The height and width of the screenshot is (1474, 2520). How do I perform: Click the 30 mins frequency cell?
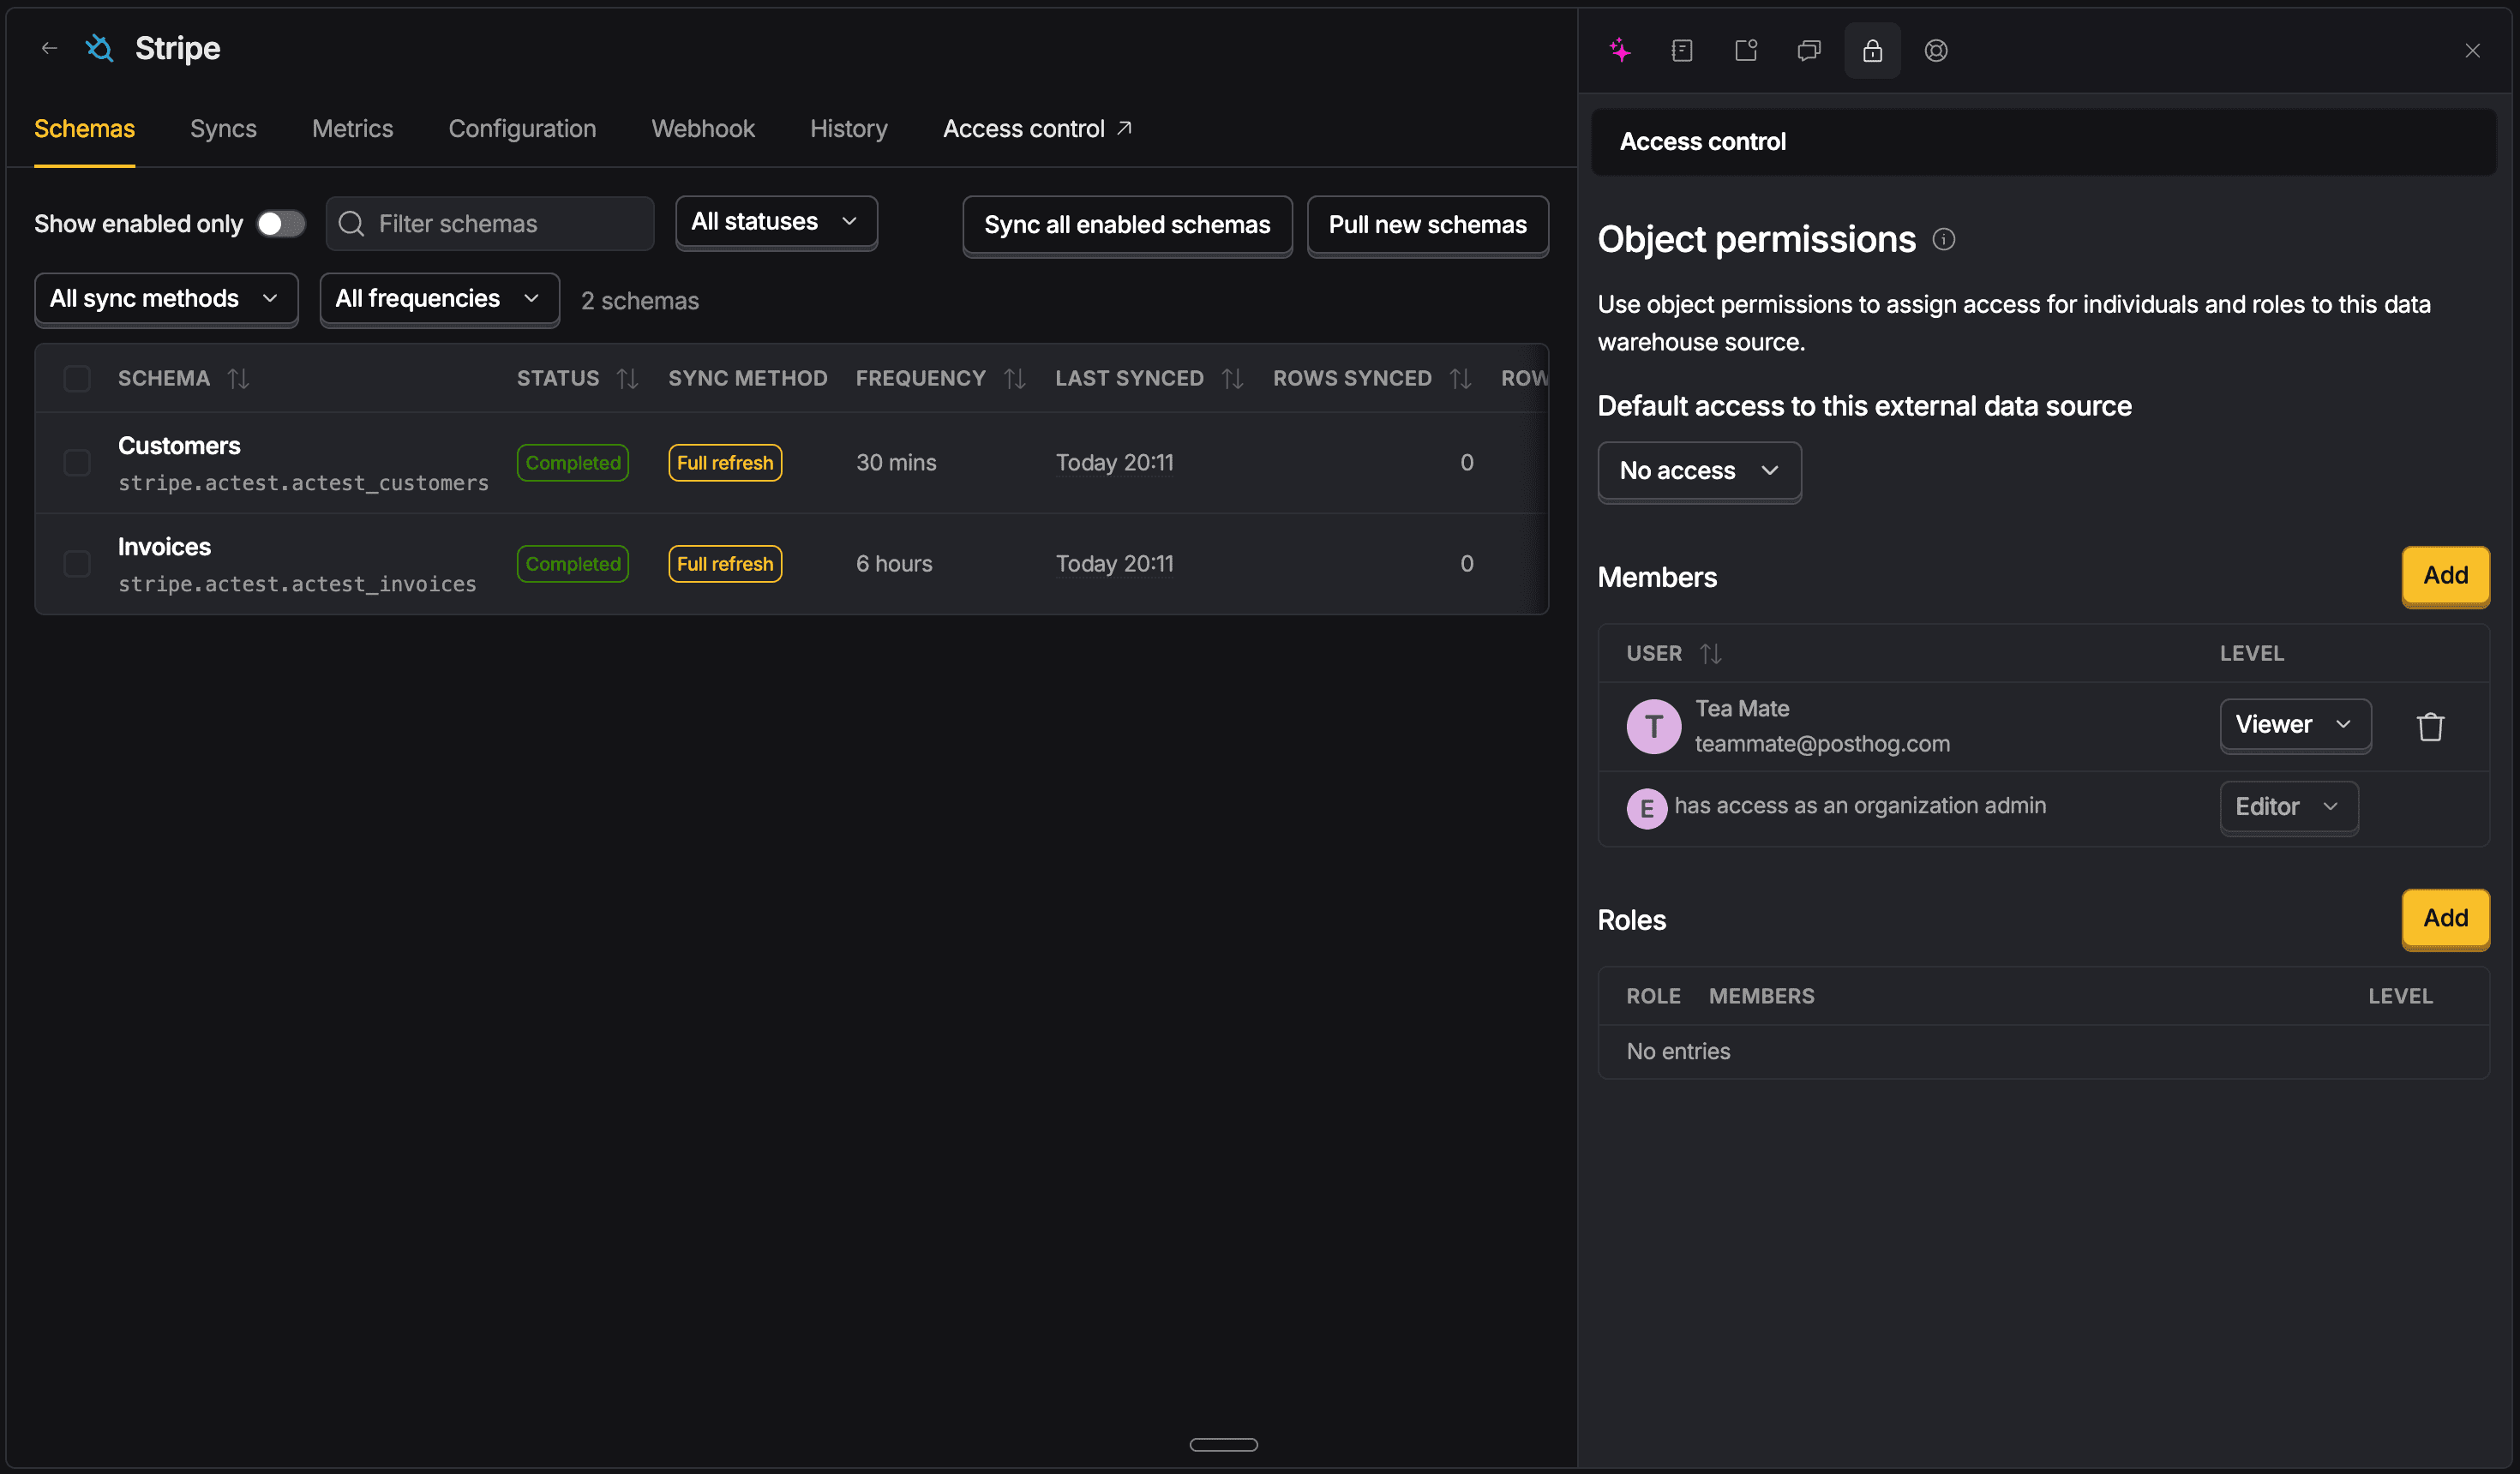tap(896, 462)
